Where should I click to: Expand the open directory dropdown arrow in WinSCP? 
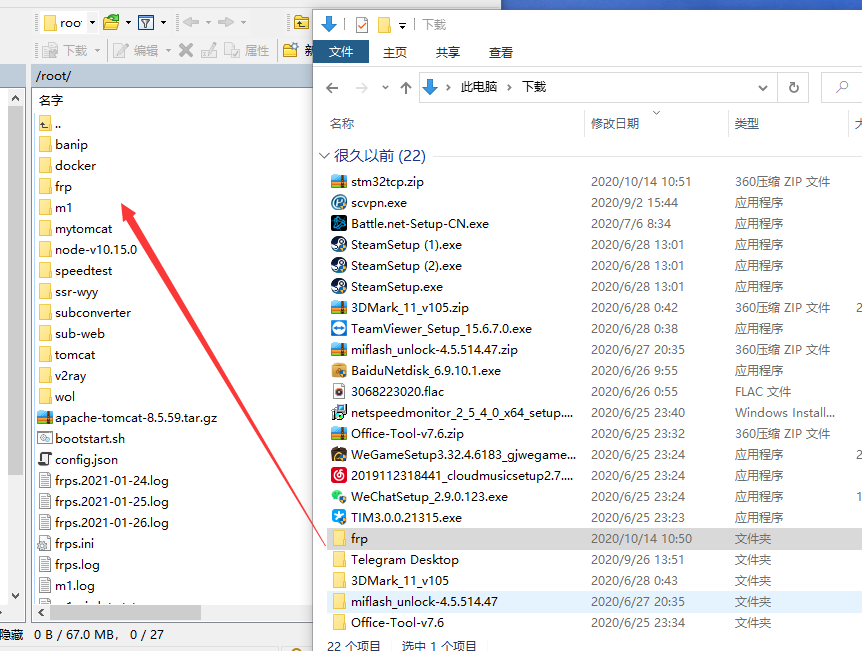(x=128, y=23)
